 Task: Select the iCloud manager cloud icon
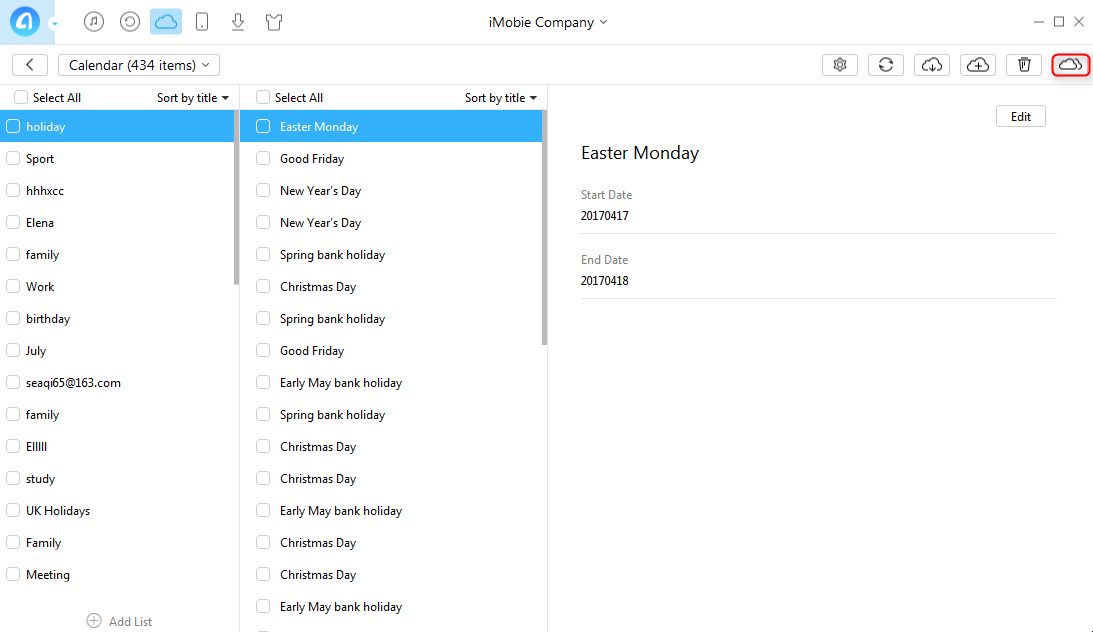pos(166,22)
